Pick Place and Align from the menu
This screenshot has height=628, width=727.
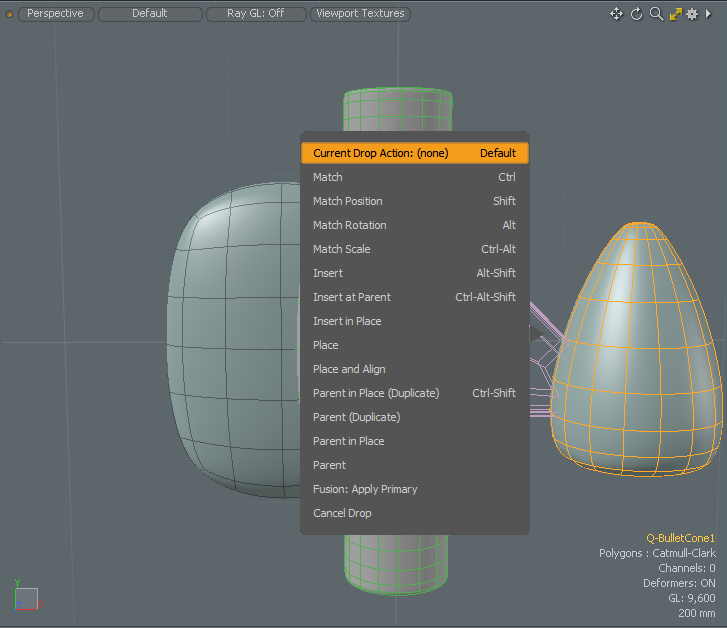(x=349, y=369)
